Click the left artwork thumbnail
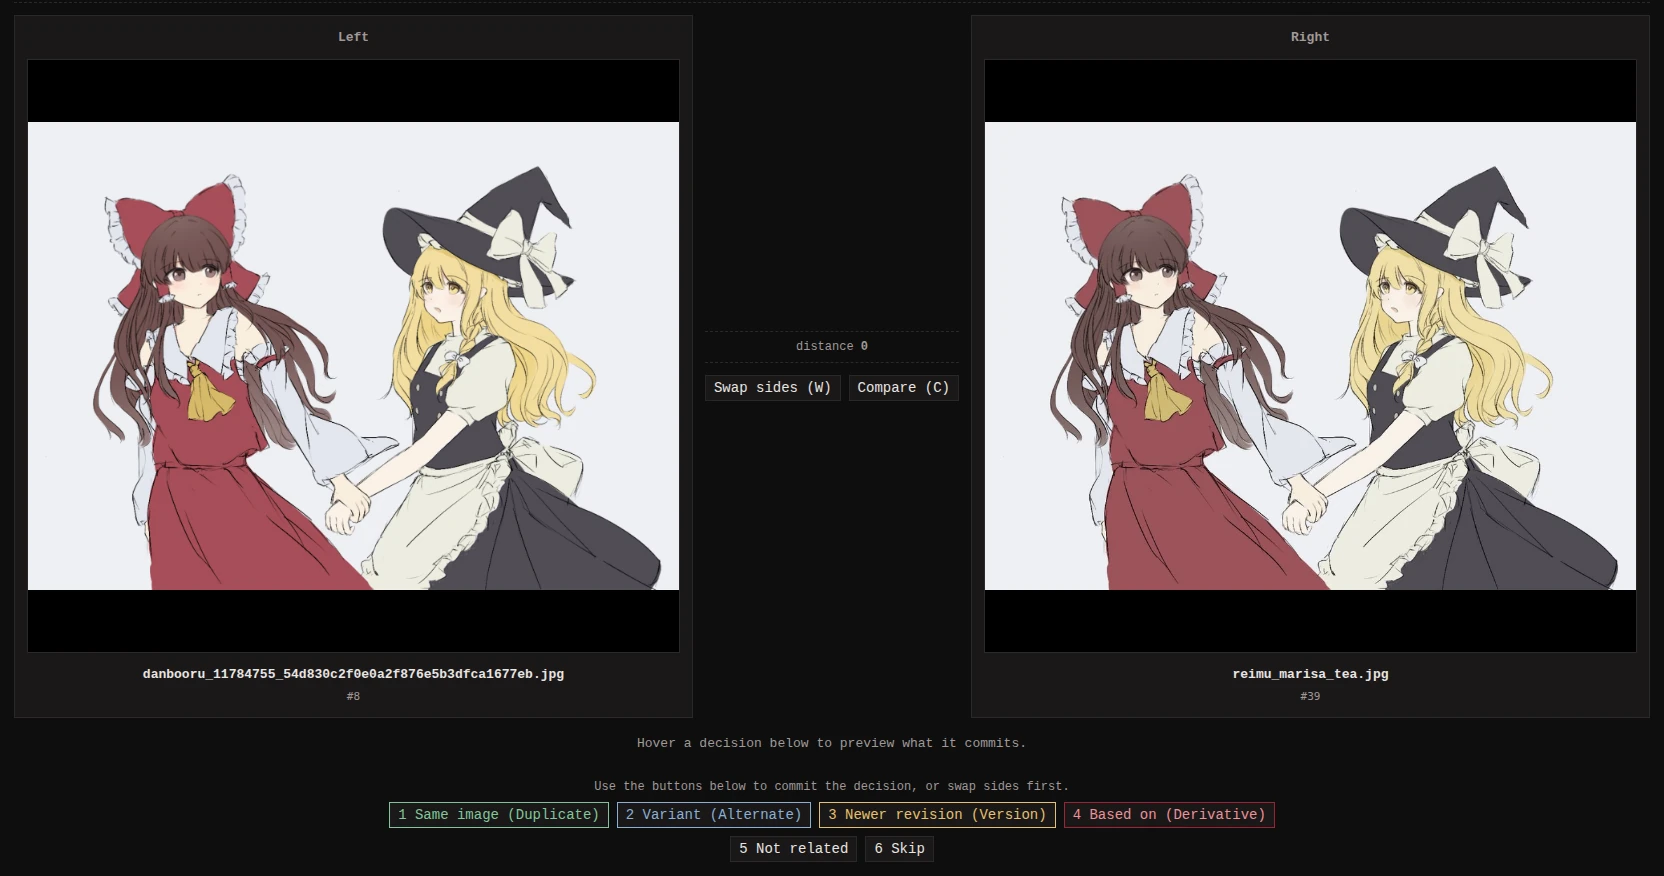This screenshot has width=1664, height=876. tap(353, 356)
